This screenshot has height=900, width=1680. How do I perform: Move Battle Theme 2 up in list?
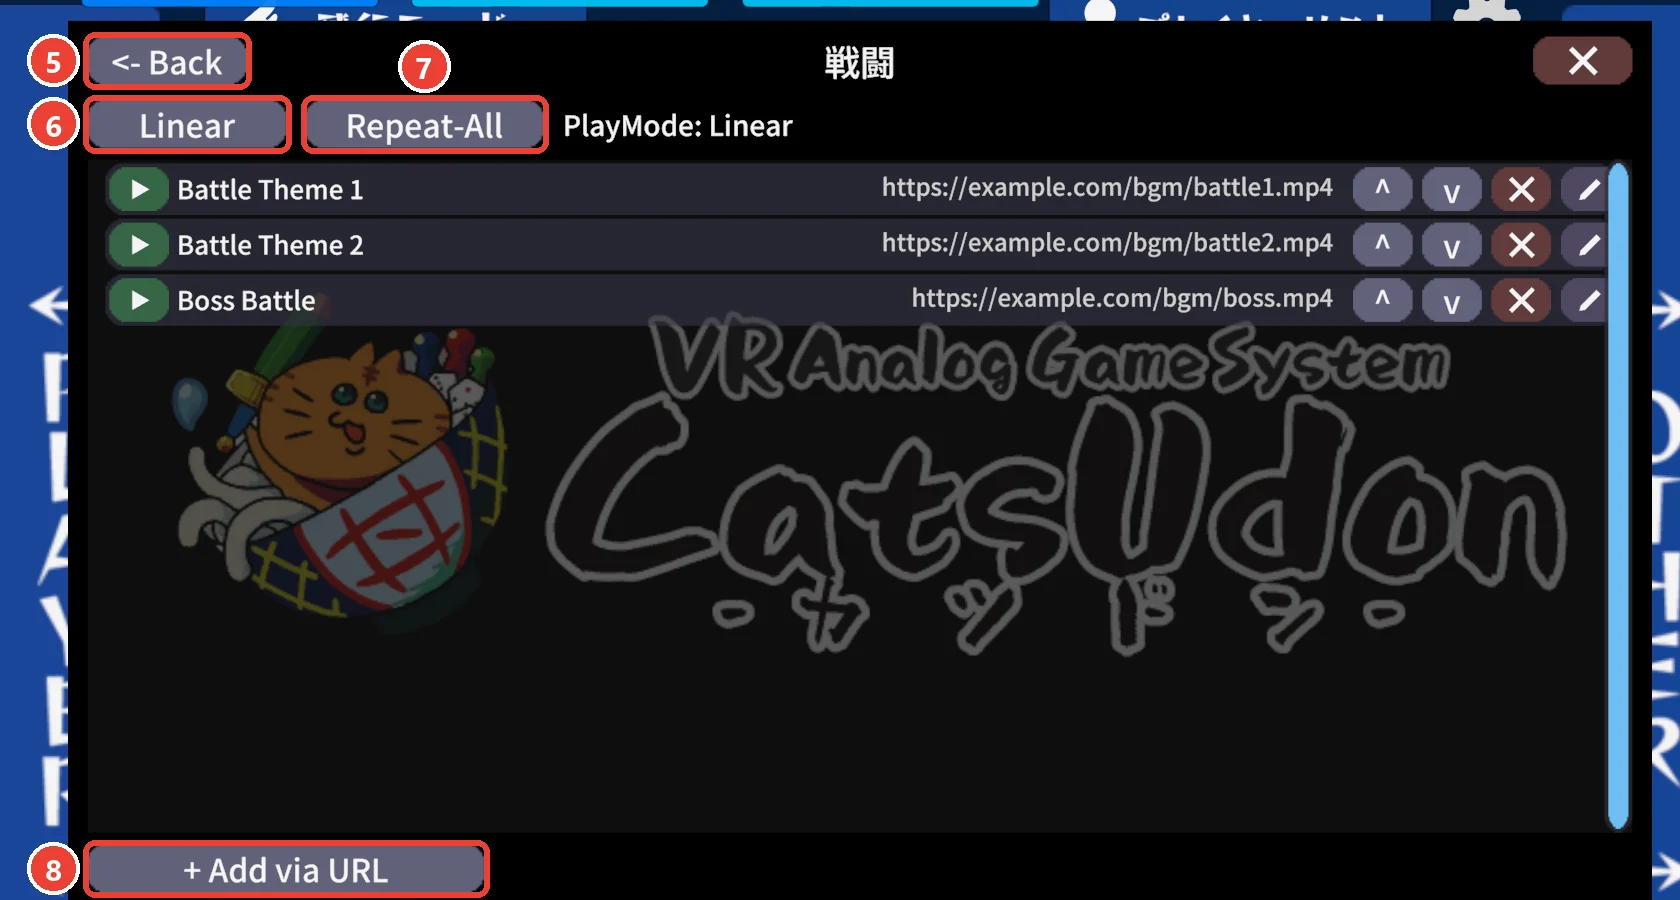point(1382,245)
